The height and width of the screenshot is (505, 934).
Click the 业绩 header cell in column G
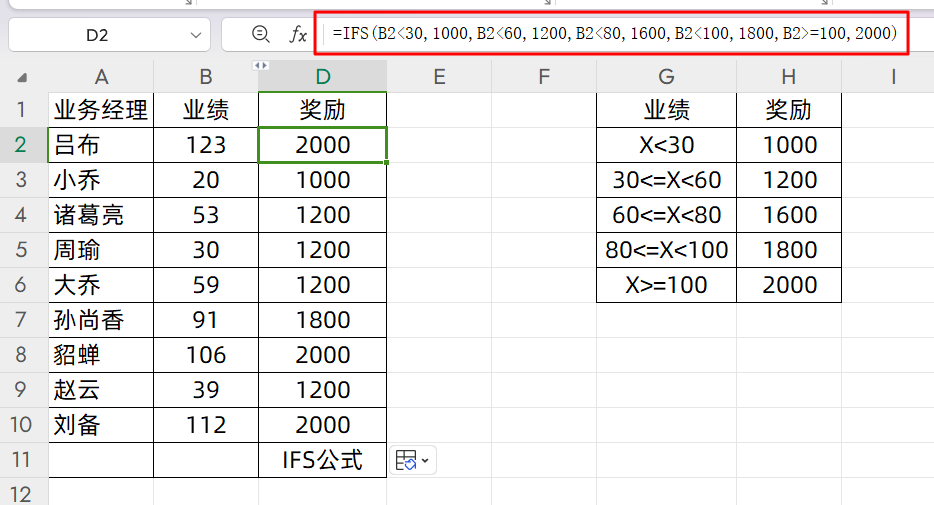click(666, 110)
